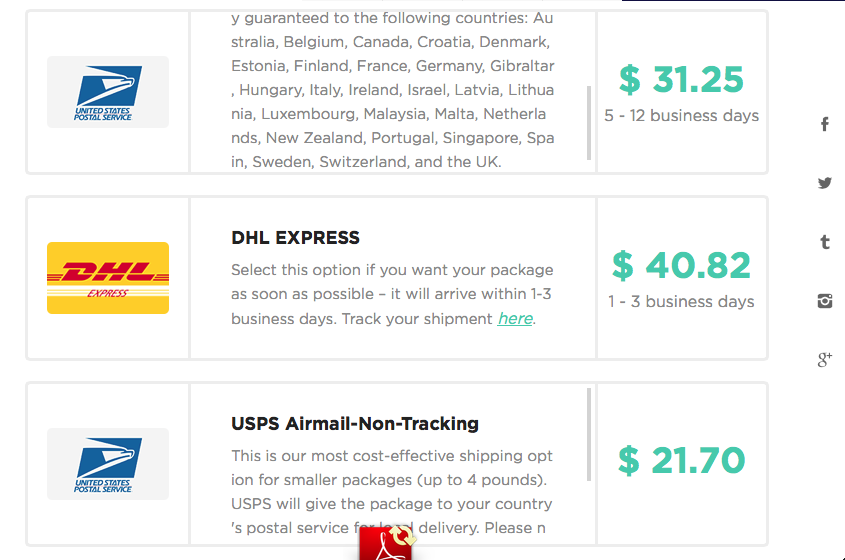Click the Adobe PDF icon at bottom
The width and height of the screenshot is (845, 560).
pos(386,542)
